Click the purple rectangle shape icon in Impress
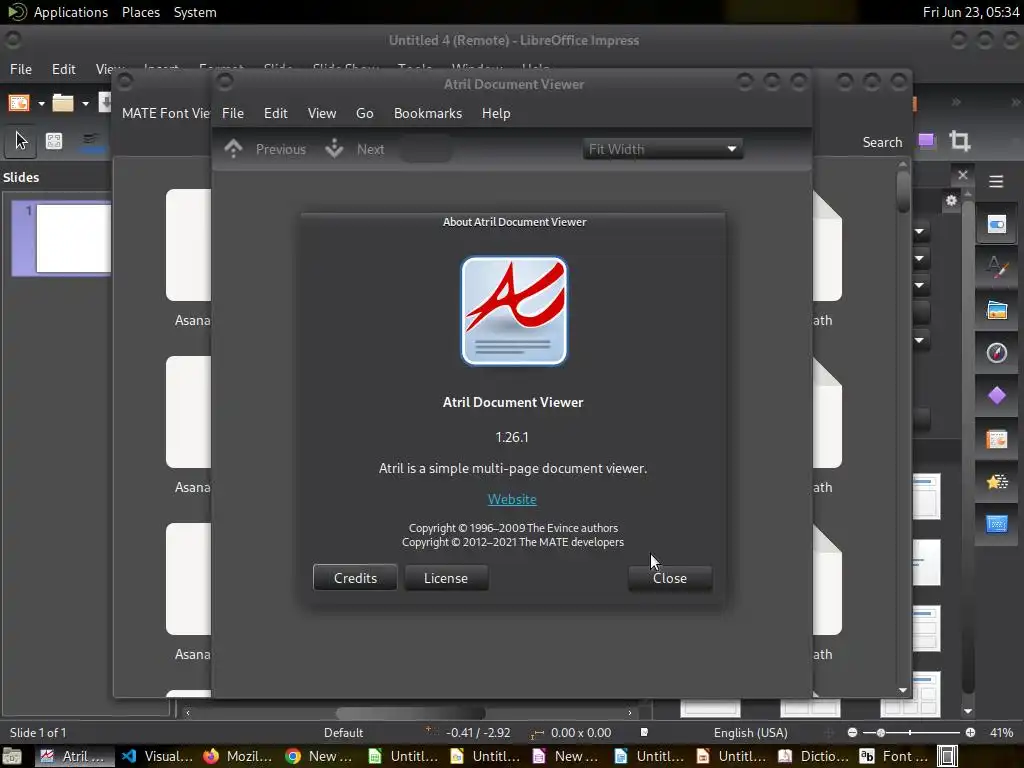The width and height of the screenshot is (1024, 768). pyautogui.click(x=927, y=140)
